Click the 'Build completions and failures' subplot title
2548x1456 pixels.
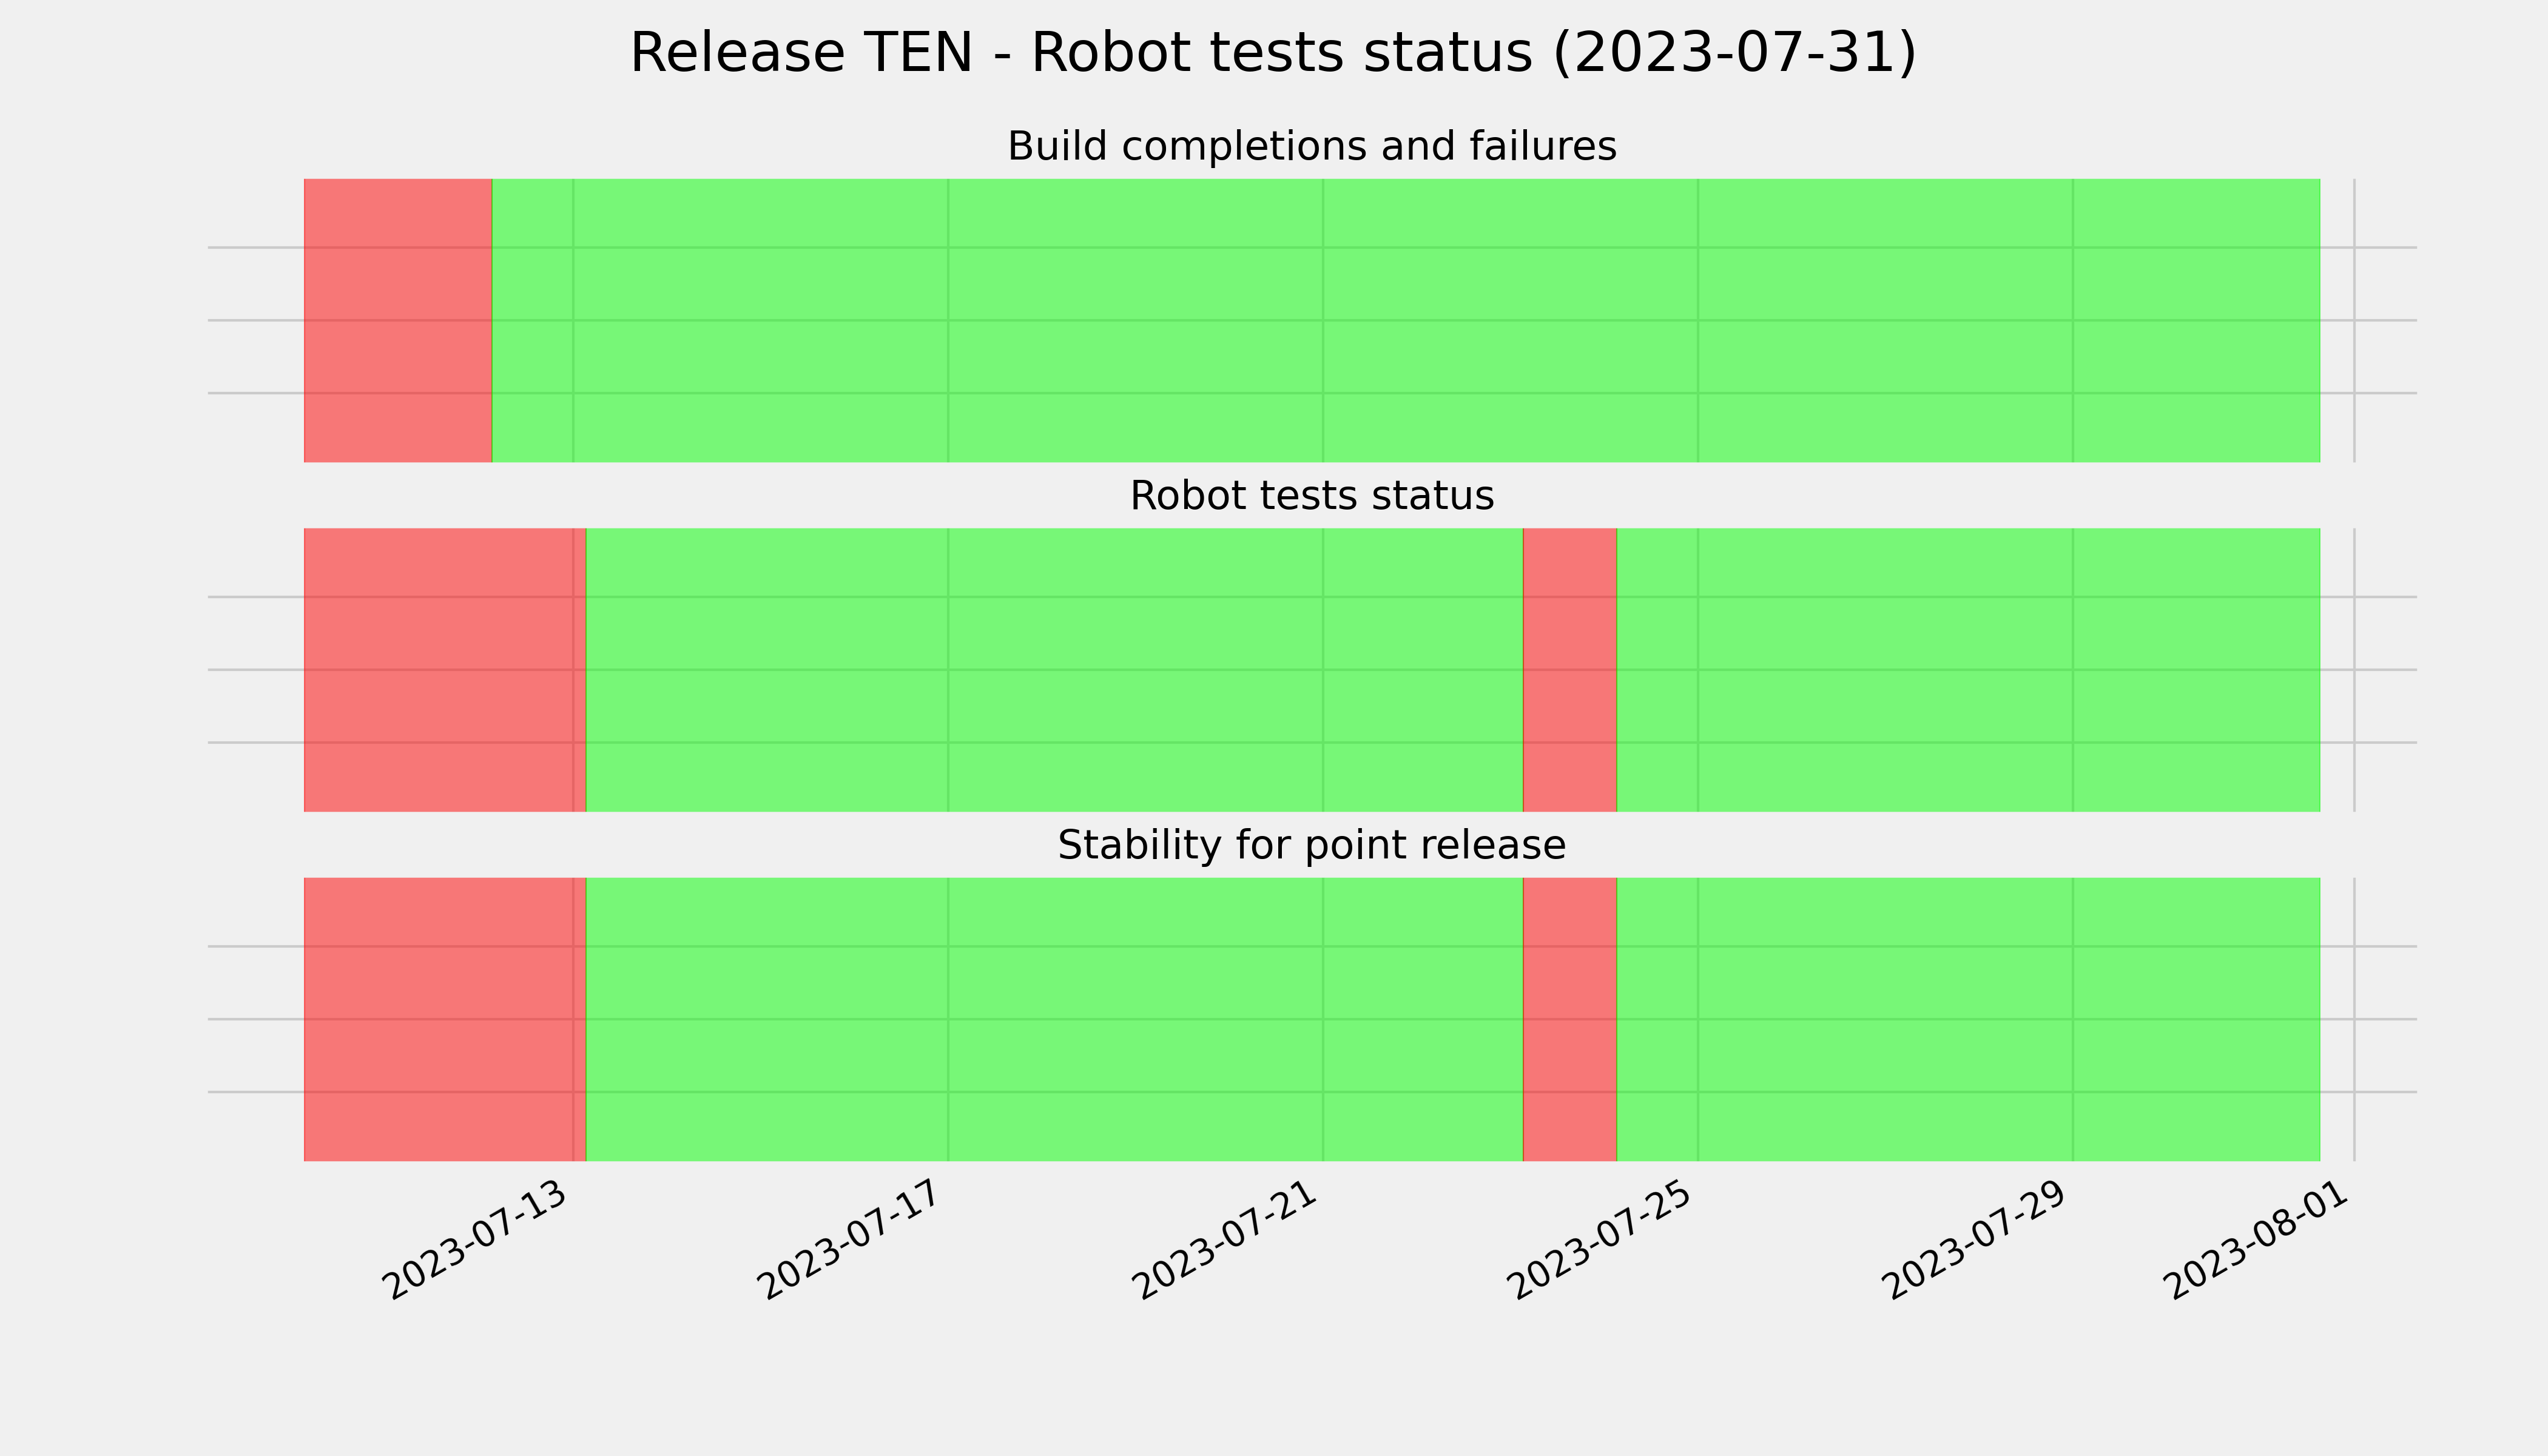1311,146
